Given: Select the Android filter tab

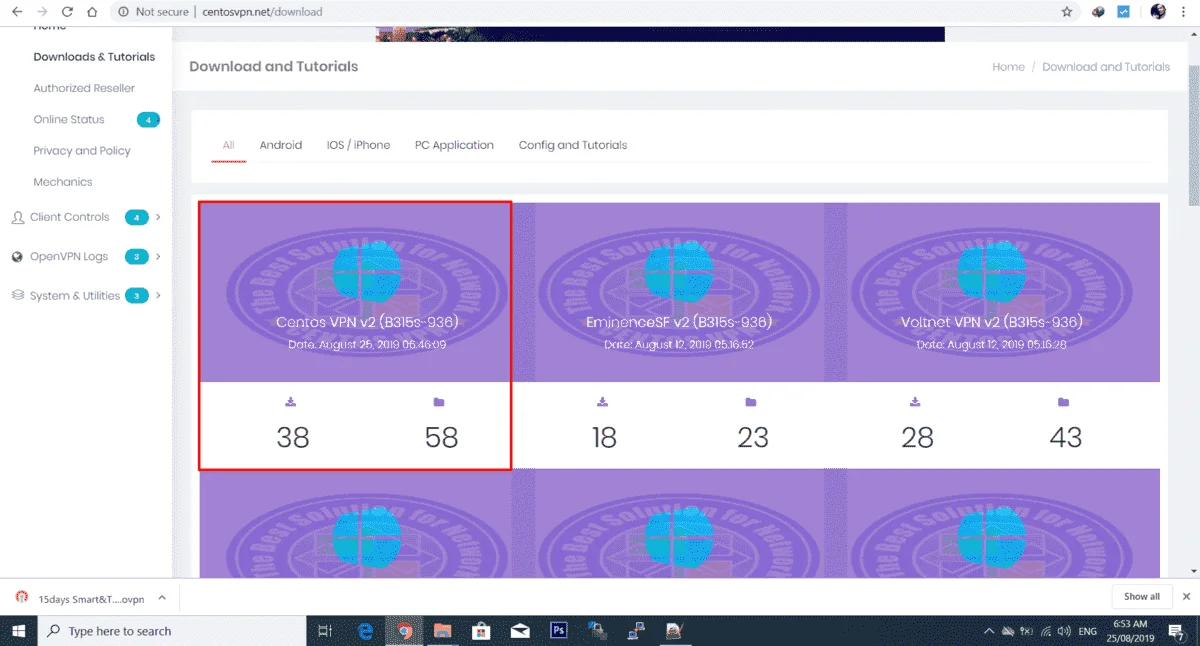Looking at the screenshot, I should click(x=281, y=145).
